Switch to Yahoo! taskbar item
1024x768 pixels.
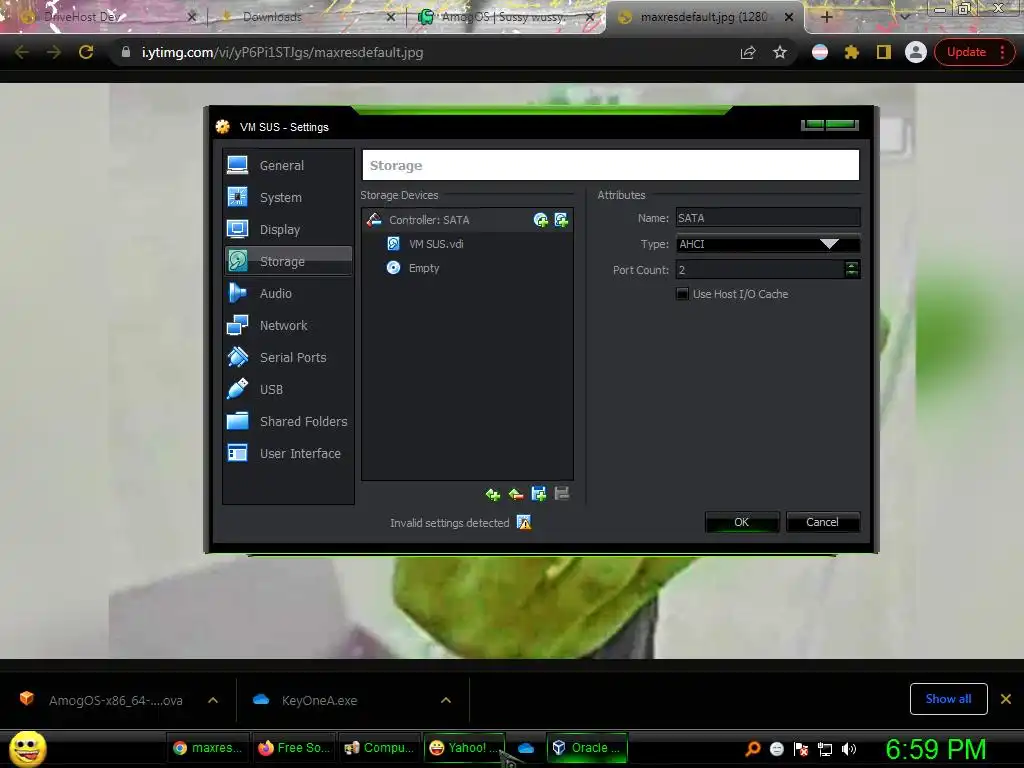click(464, 748)
